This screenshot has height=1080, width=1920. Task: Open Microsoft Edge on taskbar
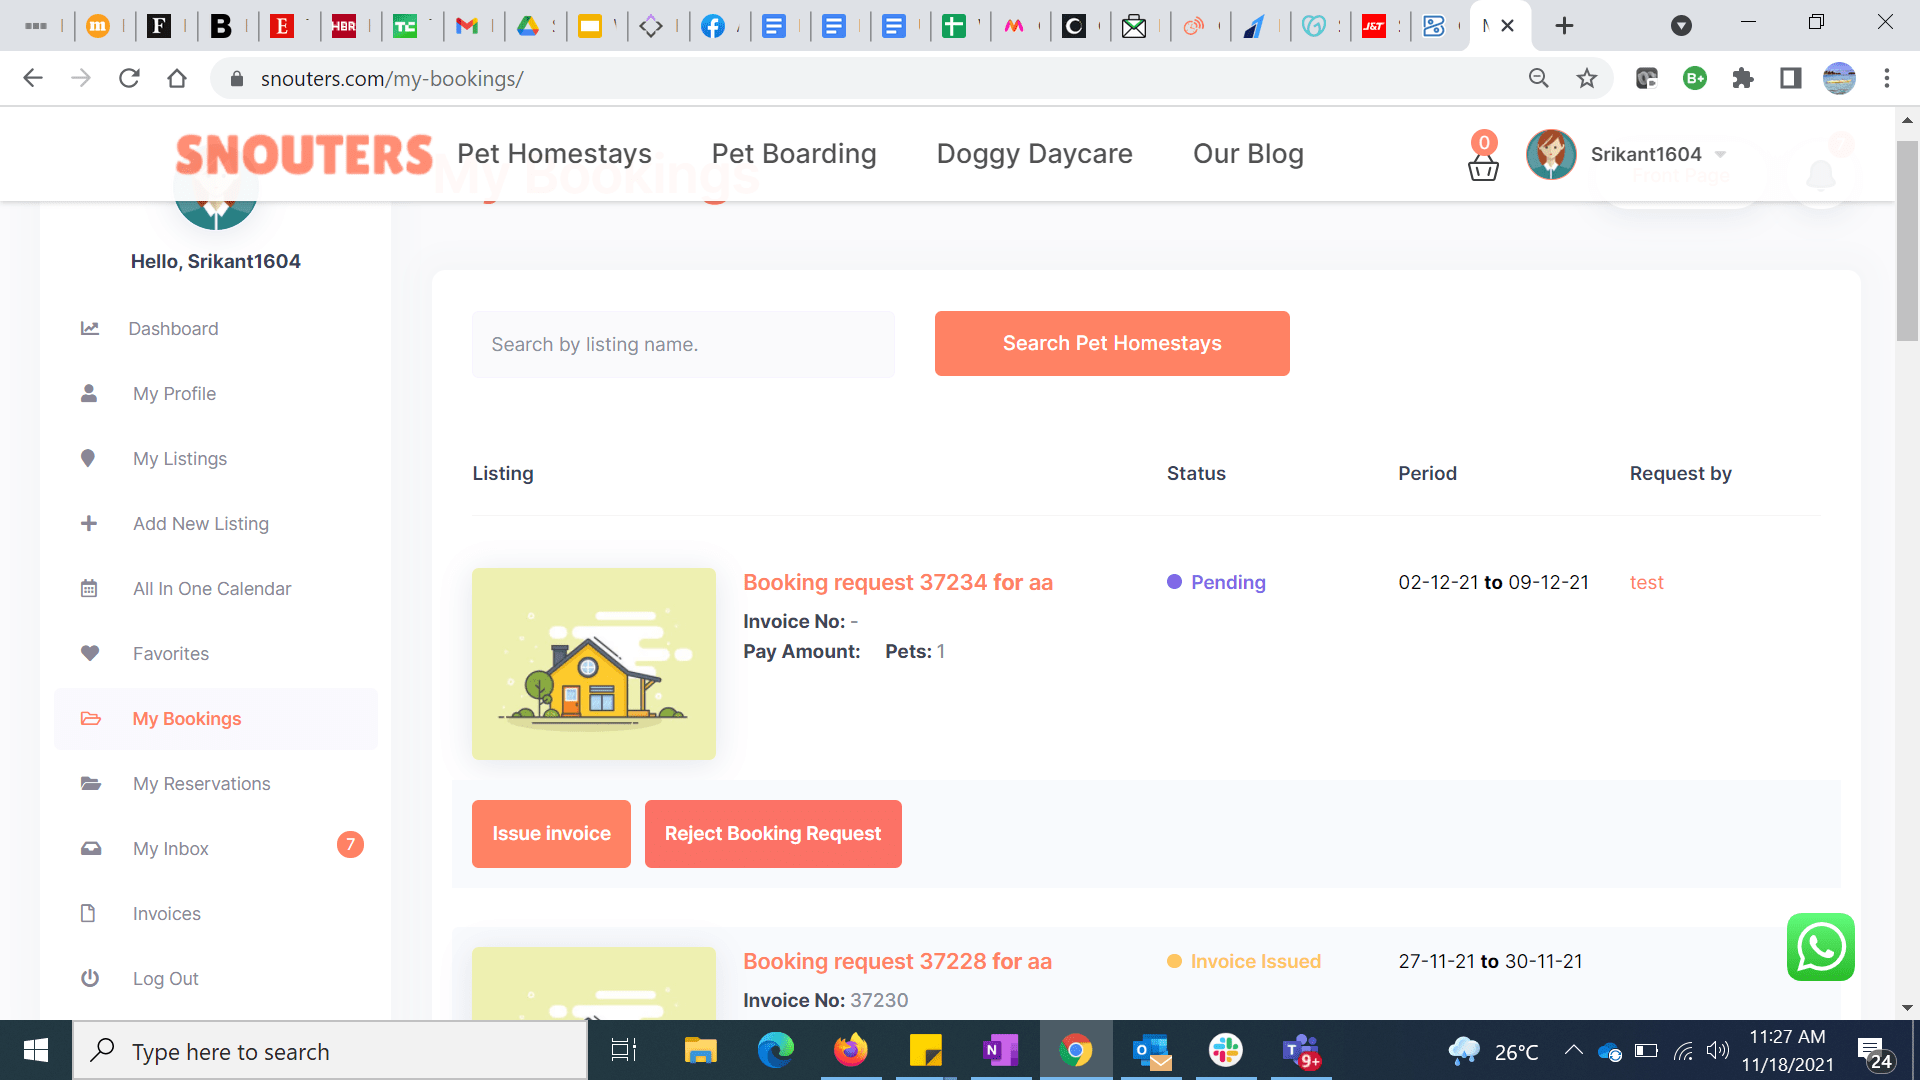[775, 1051]
